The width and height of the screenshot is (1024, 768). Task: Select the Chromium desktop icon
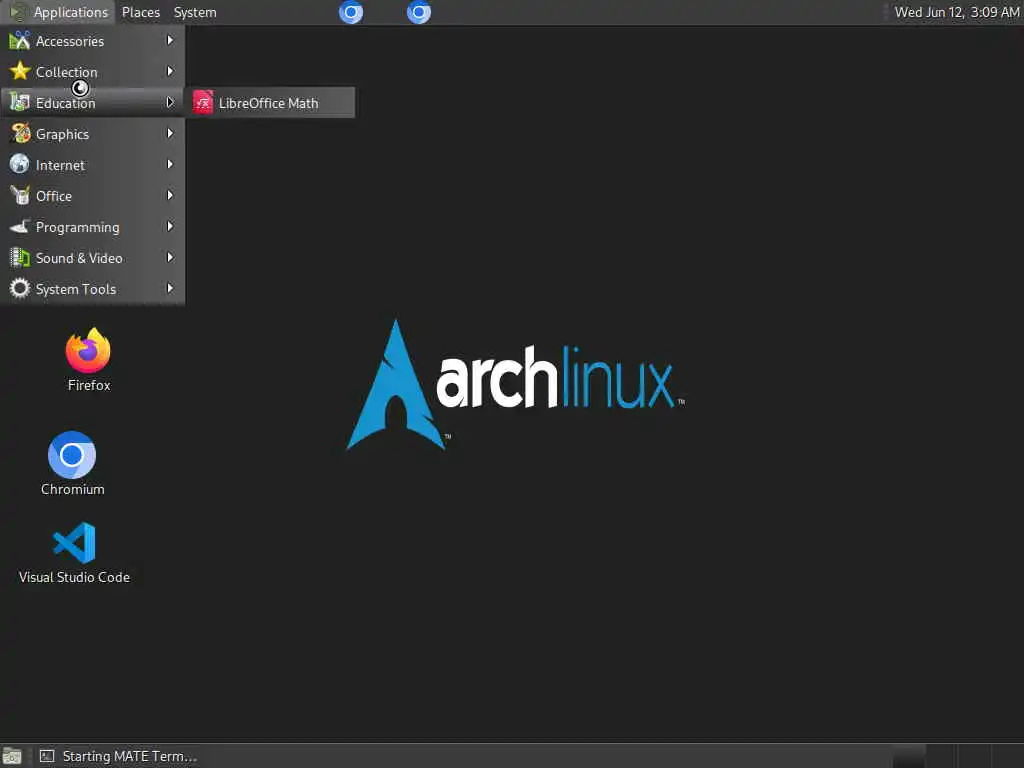[72, 455]
